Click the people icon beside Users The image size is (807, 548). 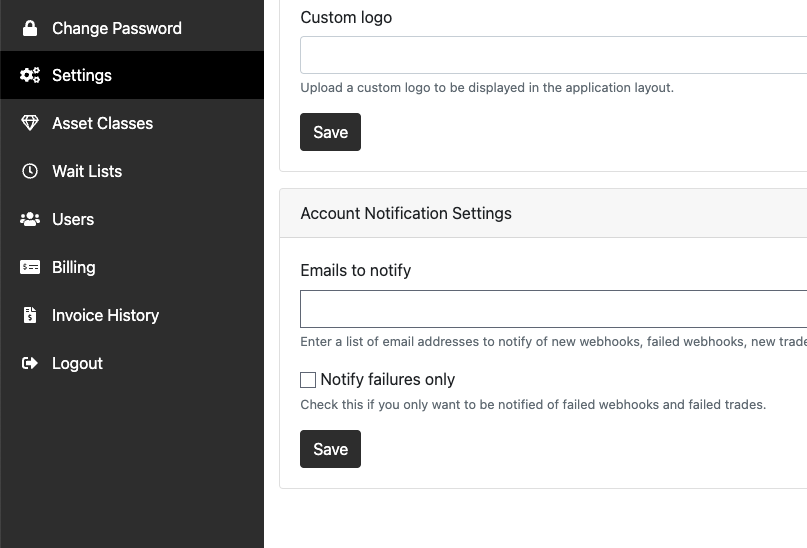(30, 220)
